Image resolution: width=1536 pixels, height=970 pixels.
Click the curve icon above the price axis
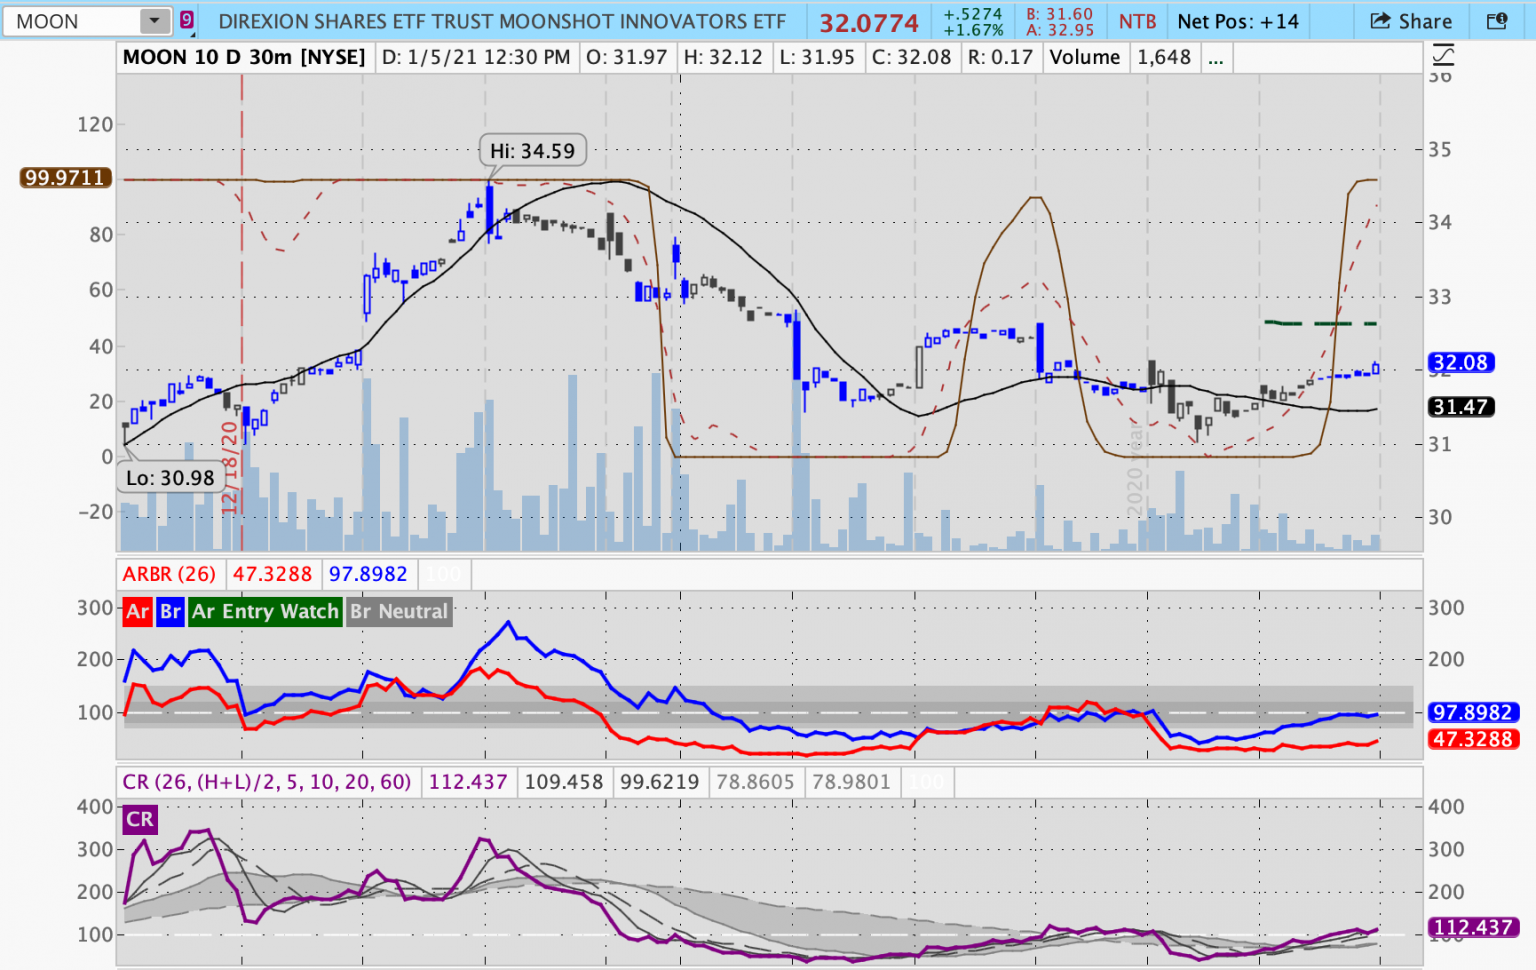[x=1442, y=55]
